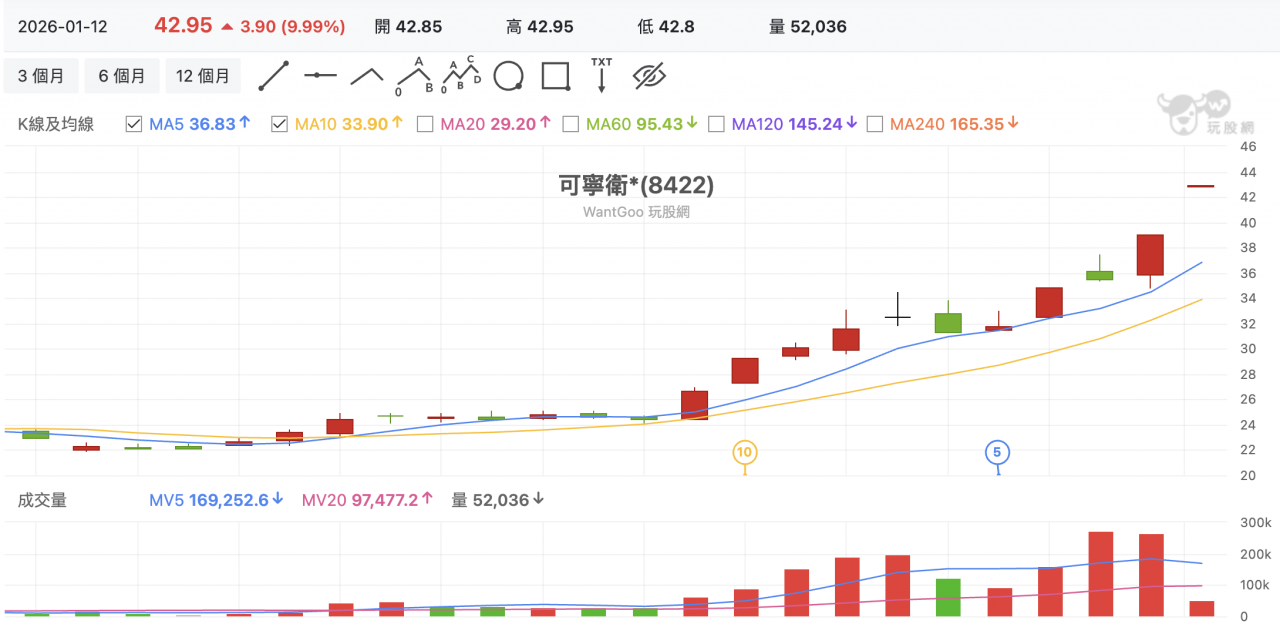Uncheck the MA10 moving average checkbox
The height and width of the screenshot is (624, 1280).
(x=280, y=124)
